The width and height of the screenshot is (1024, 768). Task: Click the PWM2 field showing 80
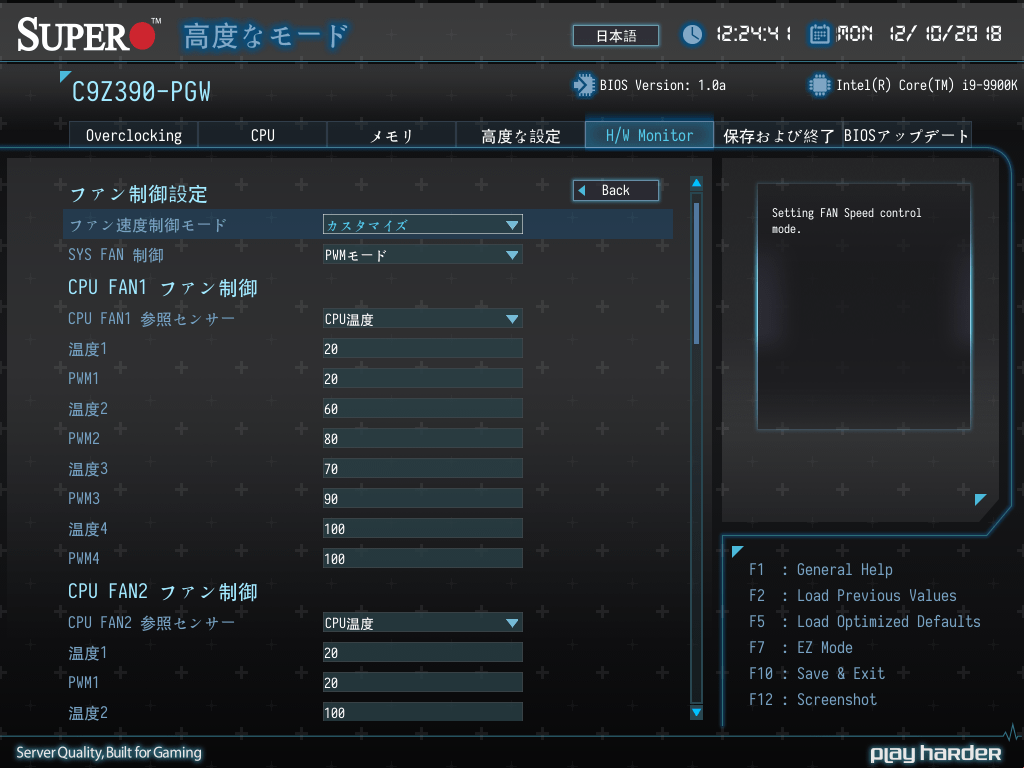tap(423, 439)
